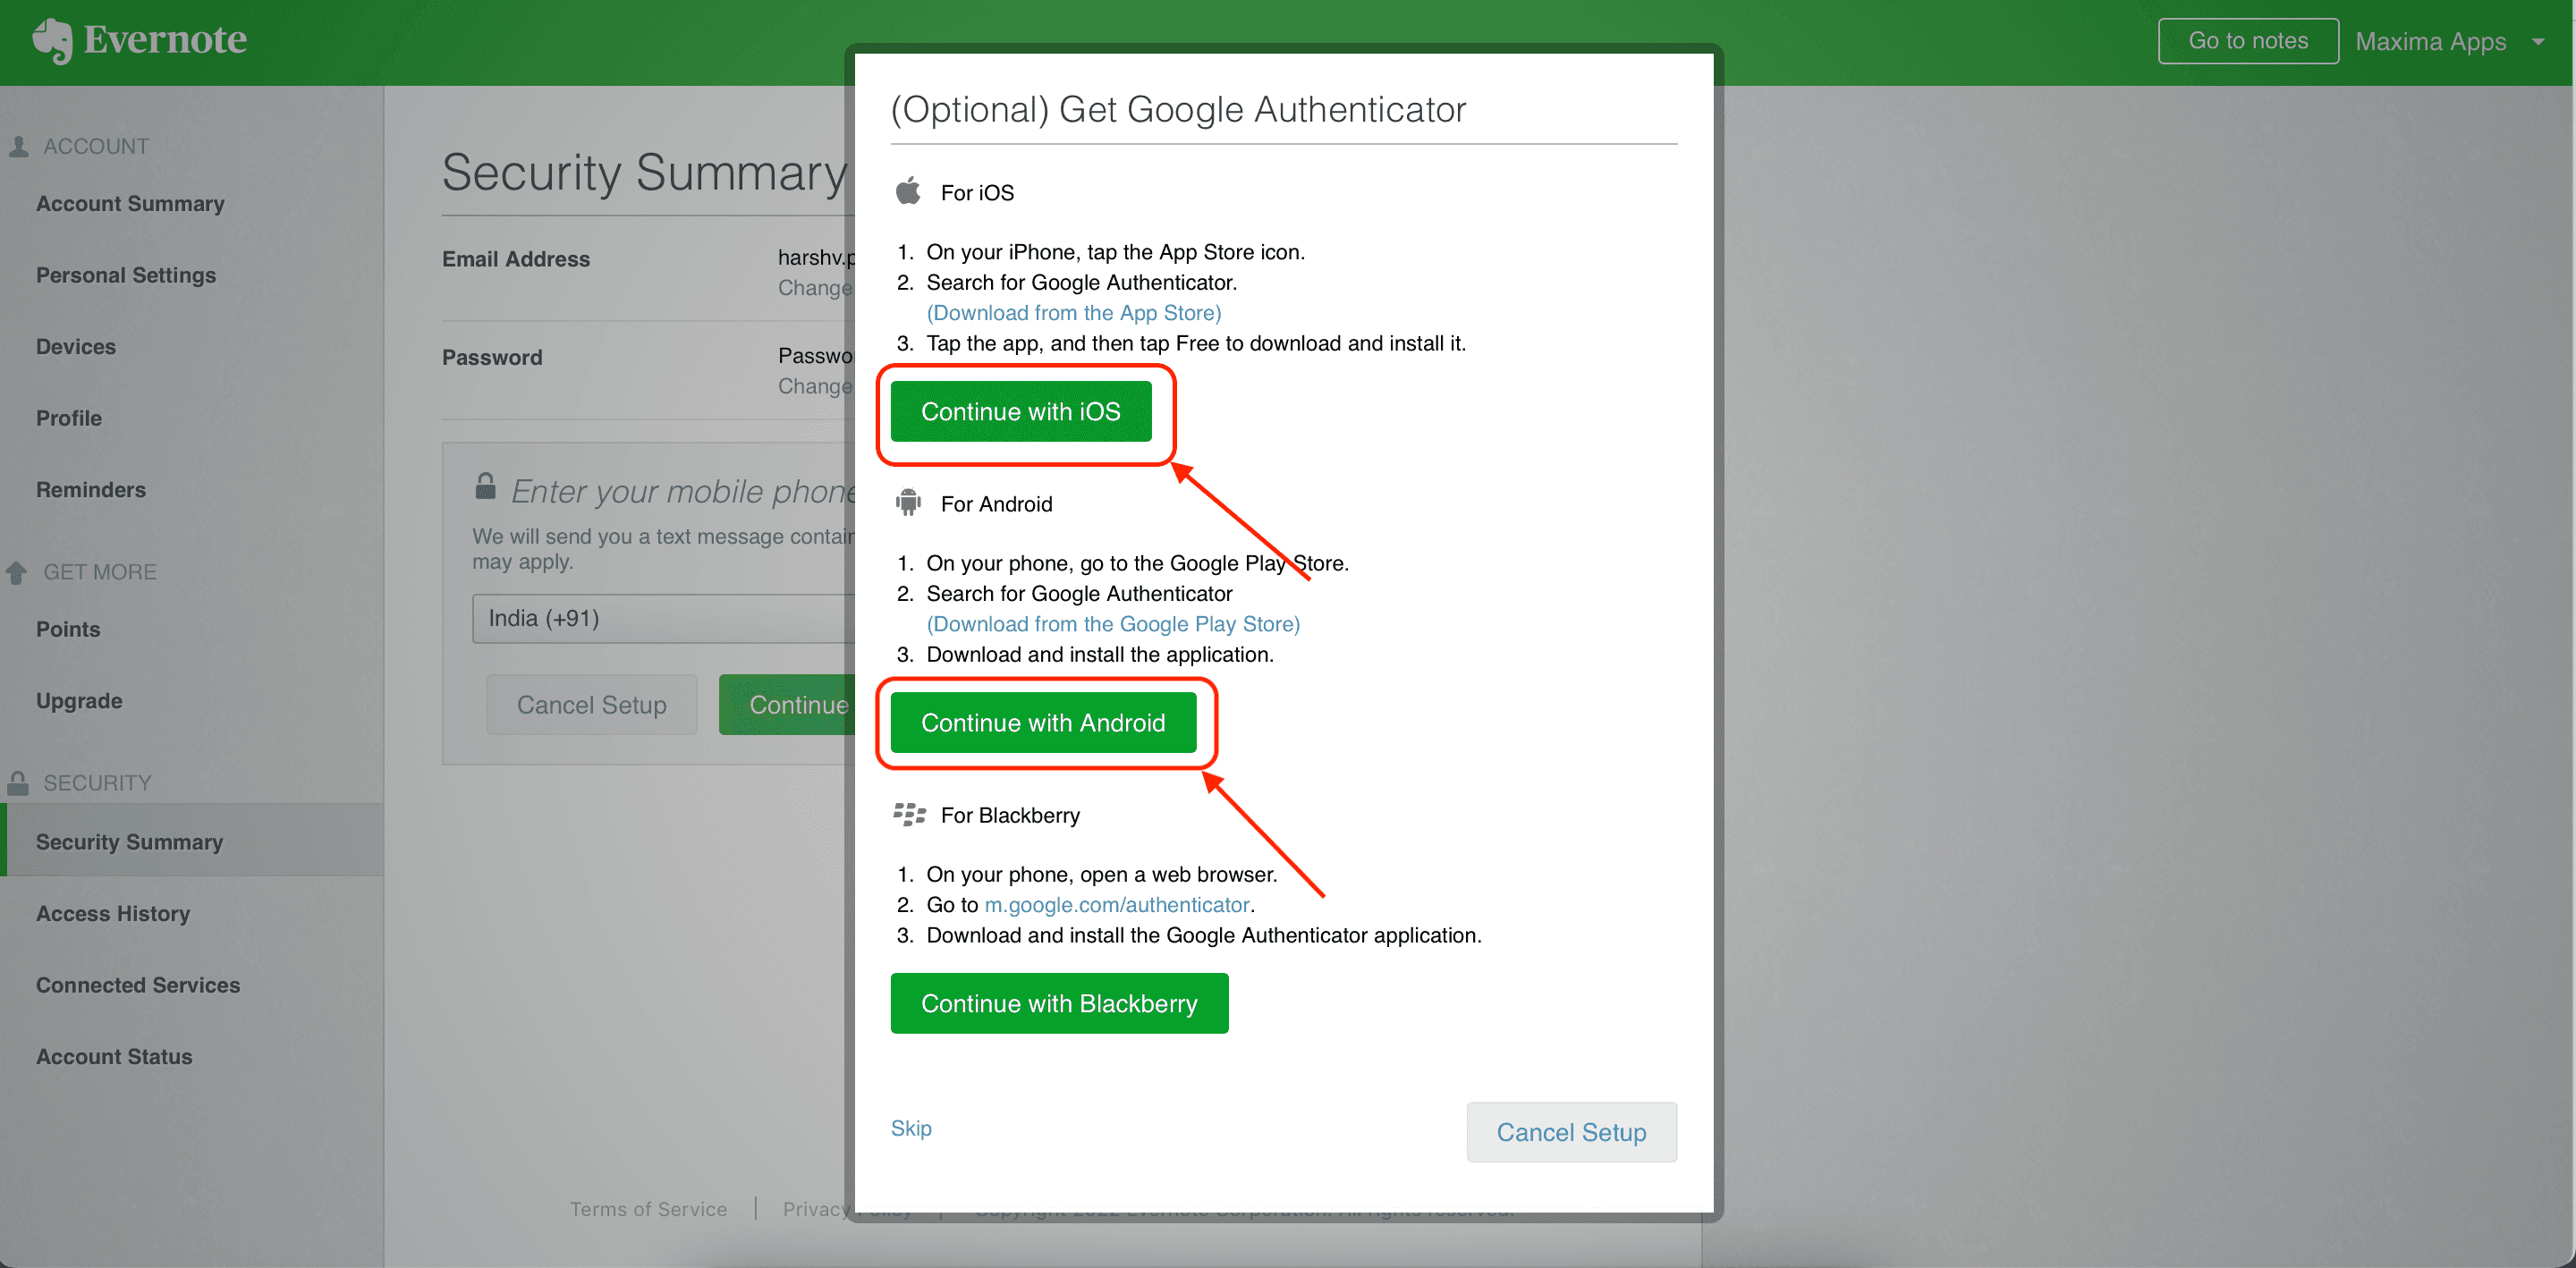Image resolution: width=2576 pixels, height=1268 pixels.
Task: Click the "Email Address" label
Action: (x=516, y=259)
